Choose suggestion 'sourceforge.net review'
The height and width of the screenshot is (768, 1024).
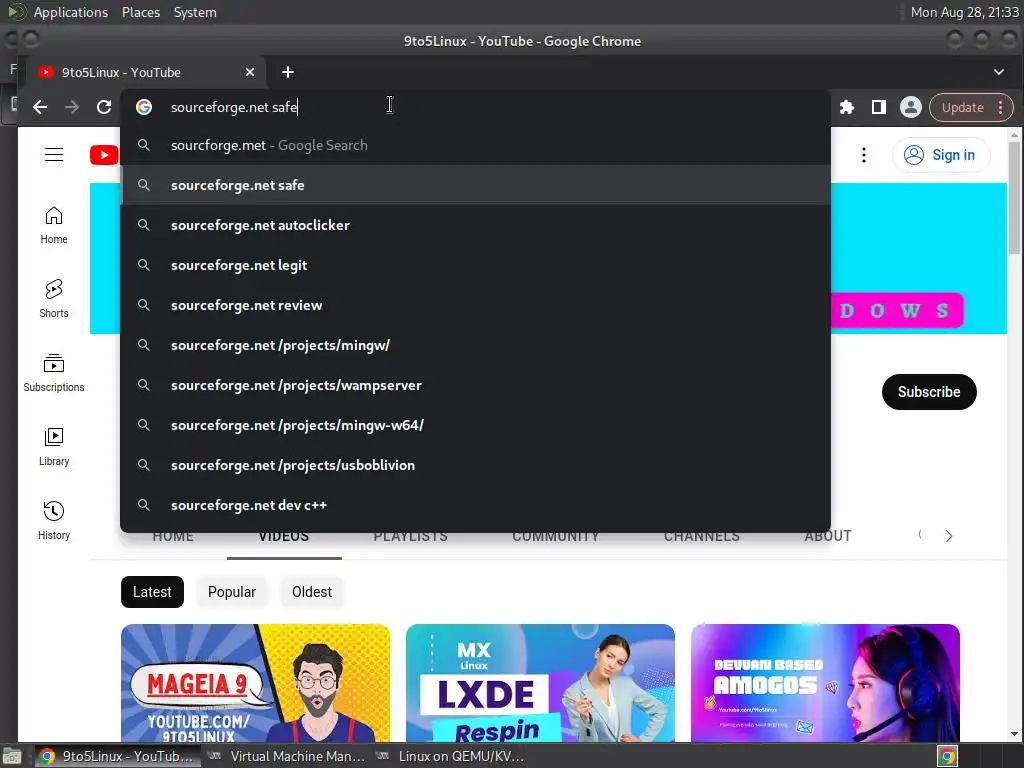pyautogui.click(x=475, y=305)
